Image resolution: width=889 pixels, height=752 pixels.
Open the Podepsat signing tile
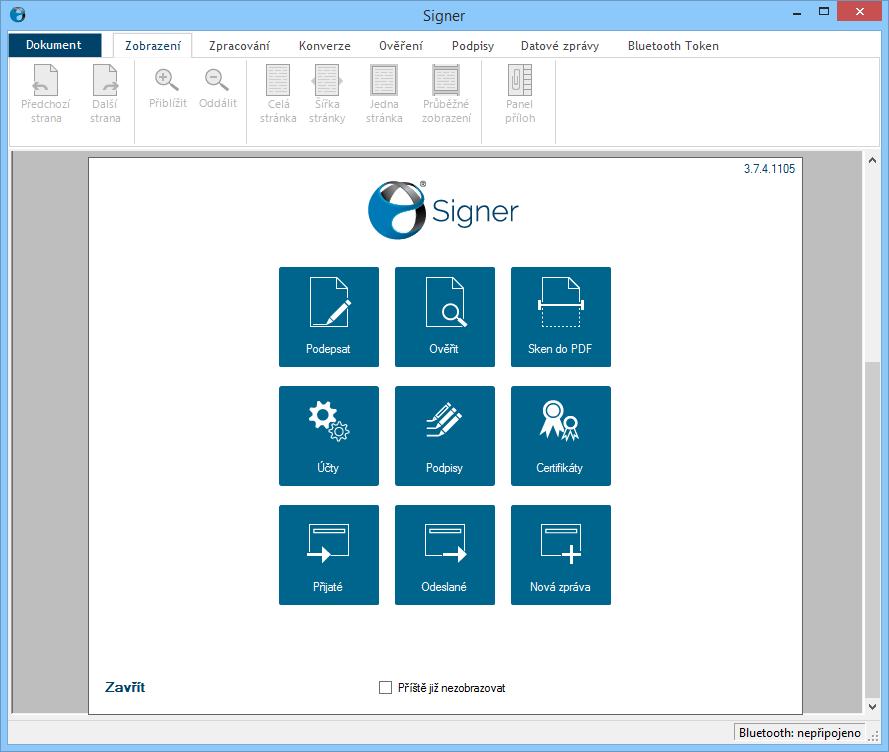tap(329, 317)
